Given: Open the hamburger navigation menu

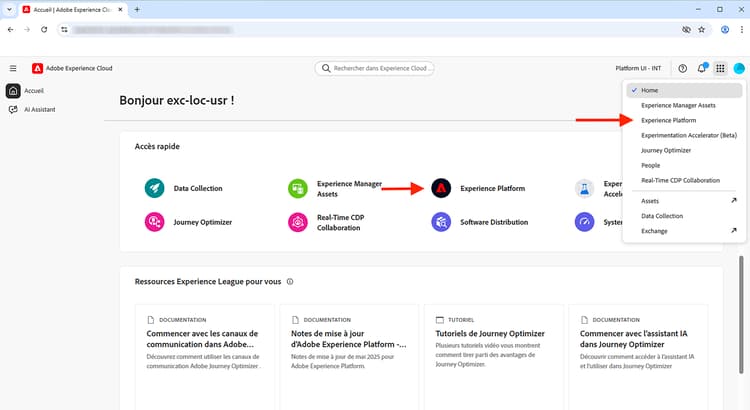Looking at the screenshot, I should (13, 68).
